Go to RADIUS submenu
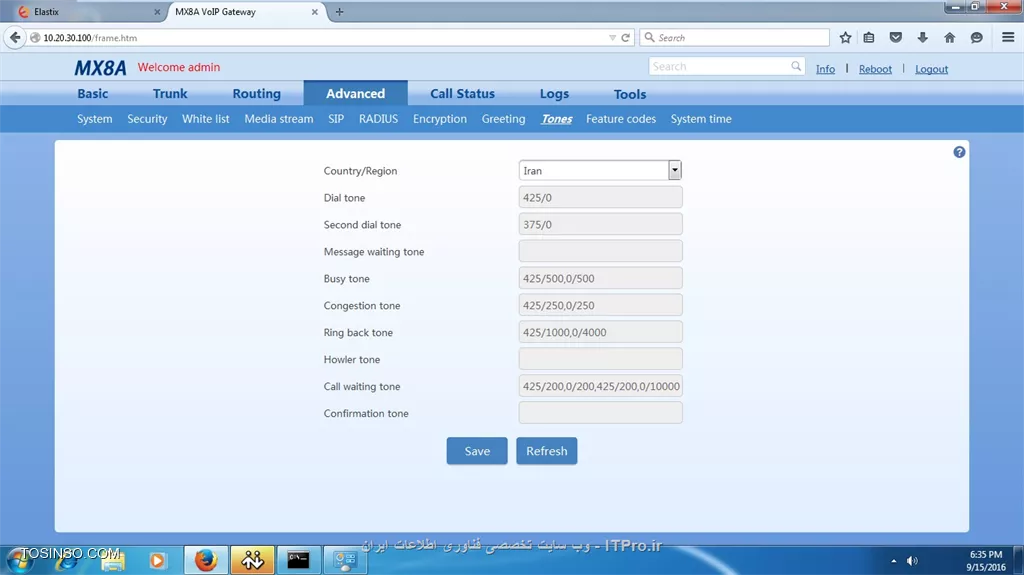The image size is (1024, 575). (x=378, y=119)
